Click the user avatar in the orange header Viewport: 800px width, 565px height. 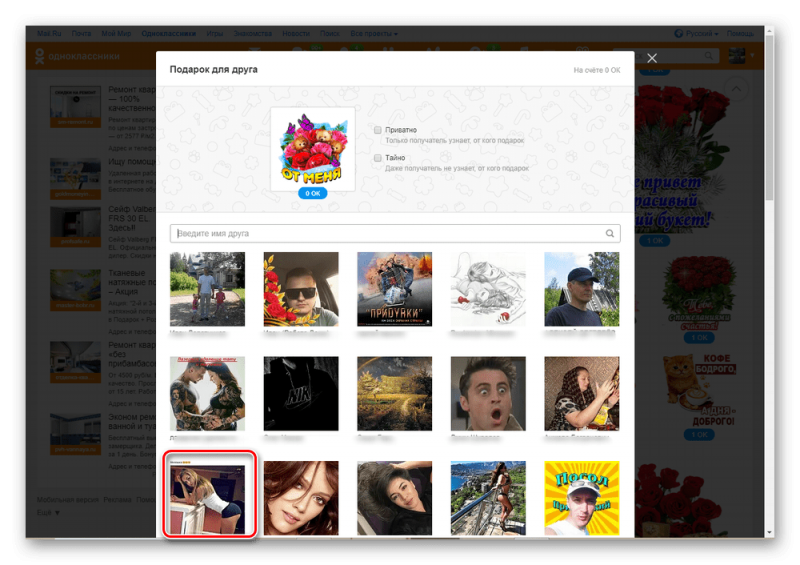click(737, 55)
